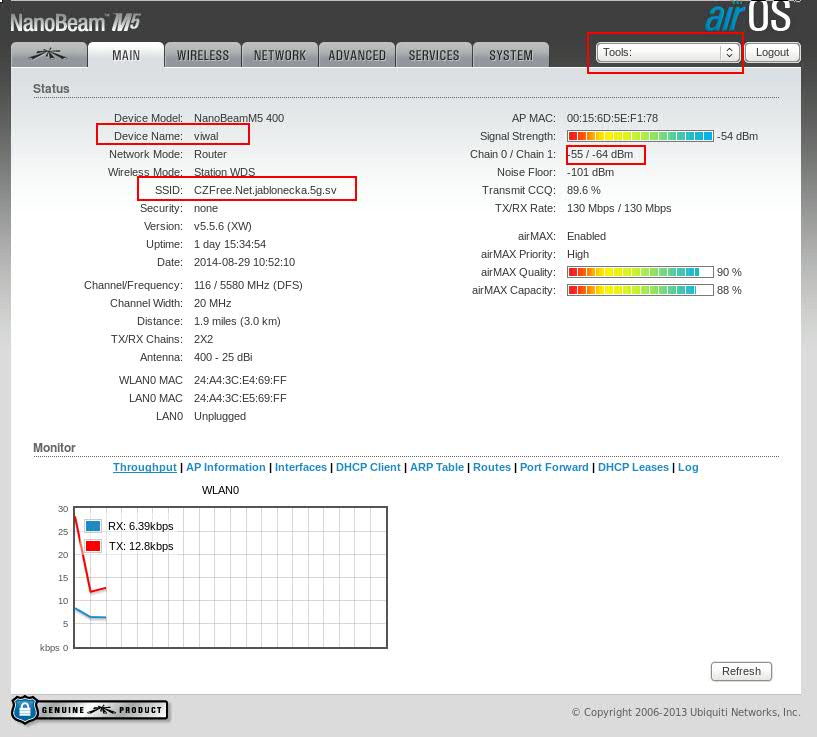The width and height of the screenshot is (817, 737).
Task: Select '116 / 5580 MHz (DFS)' frequency
Action: (x=248, y=285)
